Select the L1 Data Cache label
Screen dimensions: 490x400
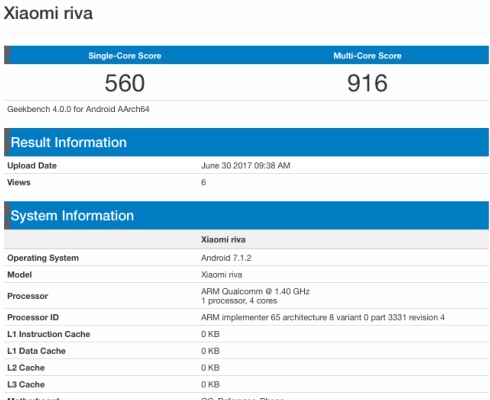36,351
